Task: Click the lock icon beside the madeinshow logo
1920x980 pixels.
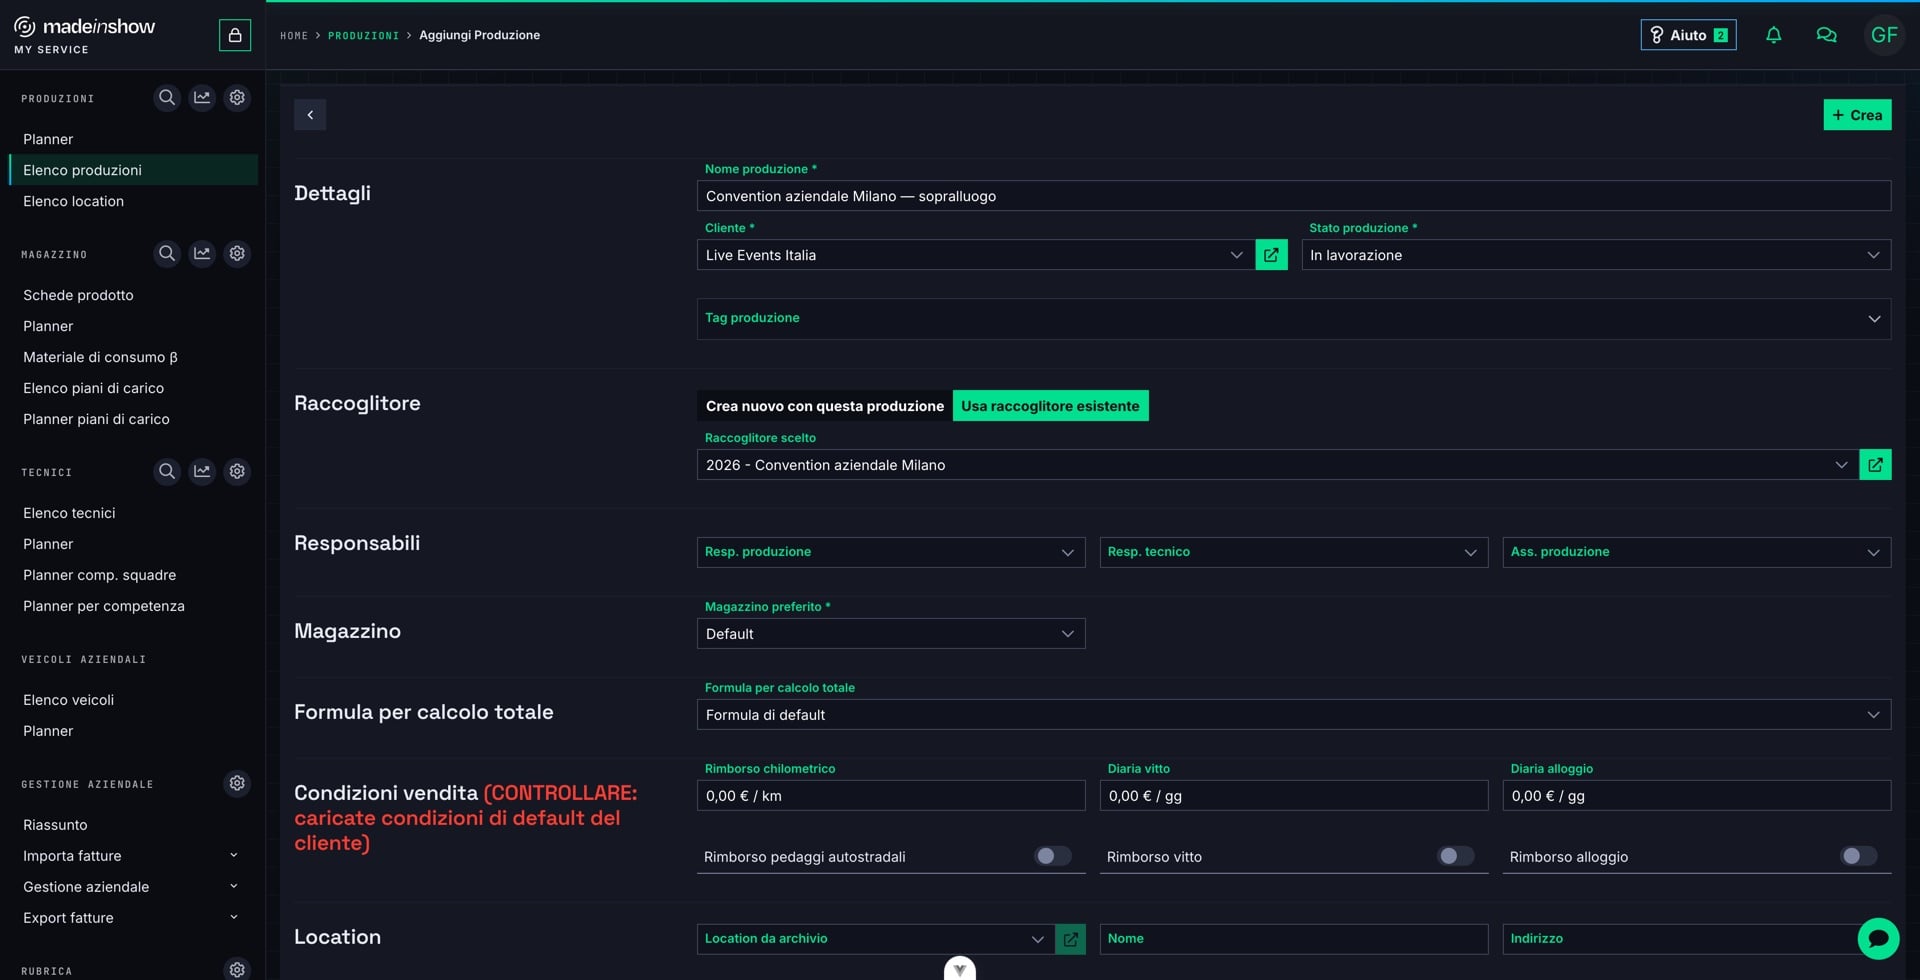Action: pyautogui.click(x=235, y=35)
